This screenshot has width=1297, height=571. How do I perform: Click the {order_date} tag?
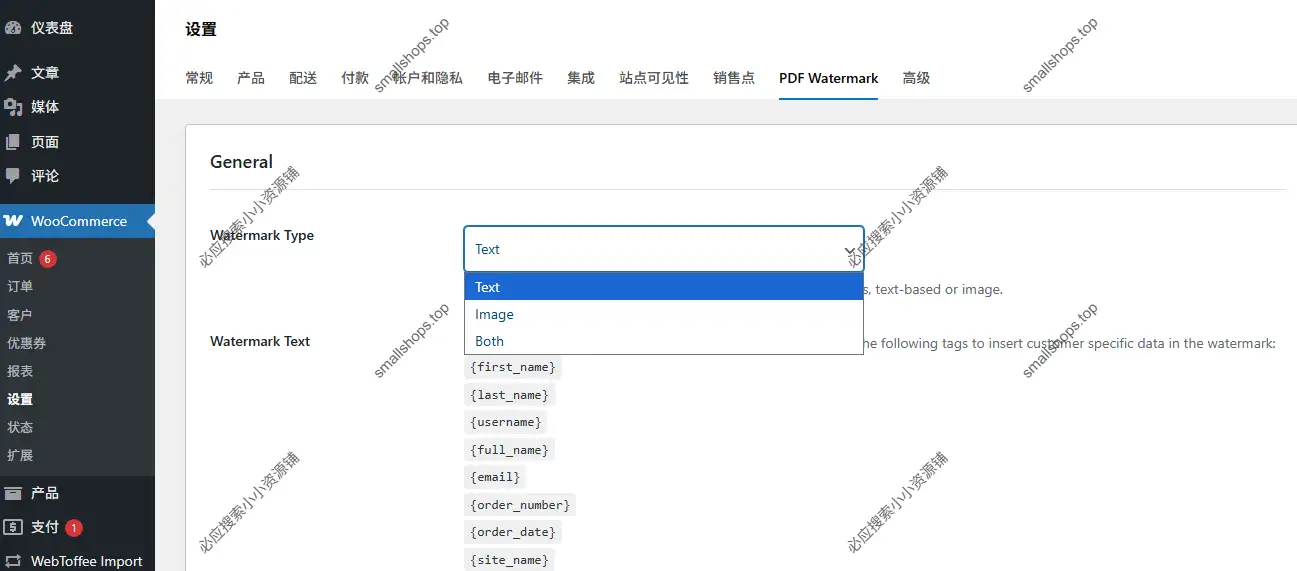click(x=513, y=532)
